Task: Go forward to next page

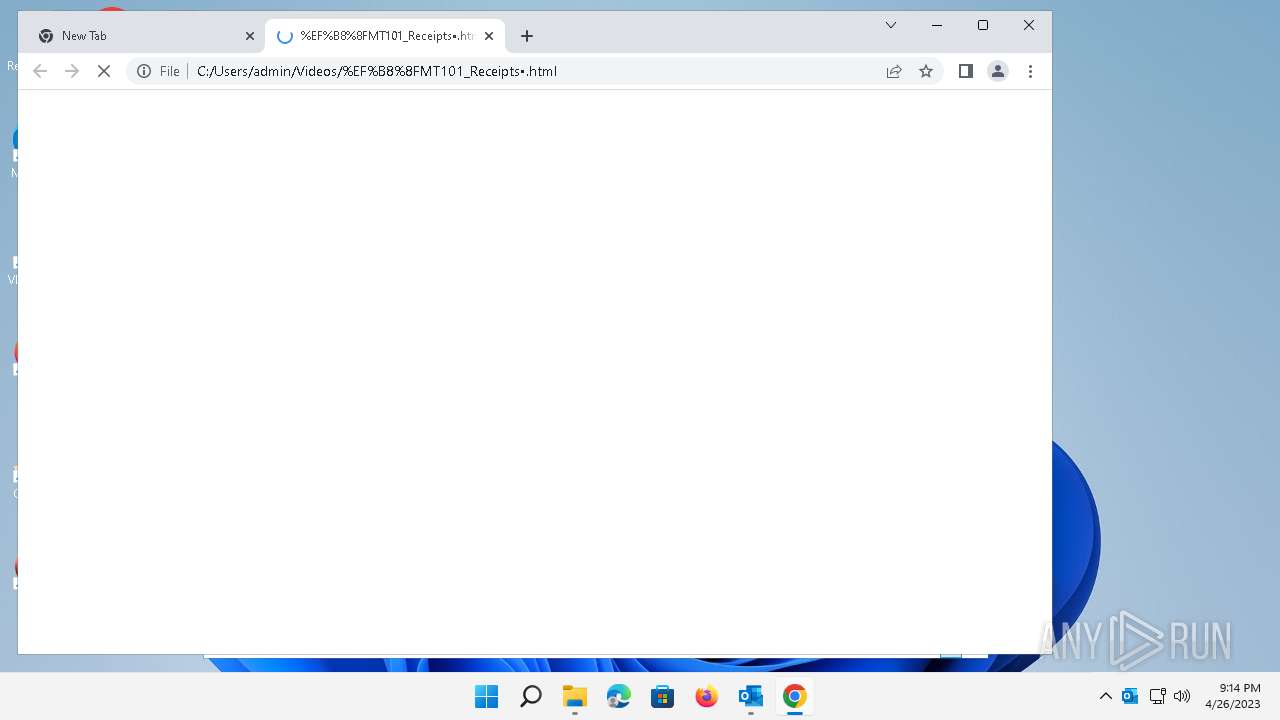Action: 72,71
